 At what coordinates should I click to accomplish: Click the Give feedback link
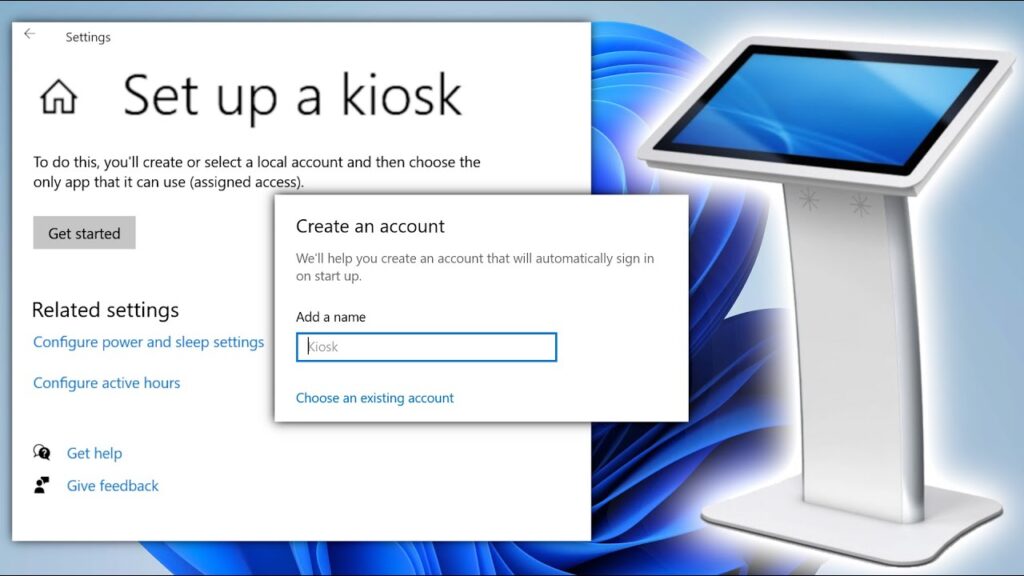point(111,486)
